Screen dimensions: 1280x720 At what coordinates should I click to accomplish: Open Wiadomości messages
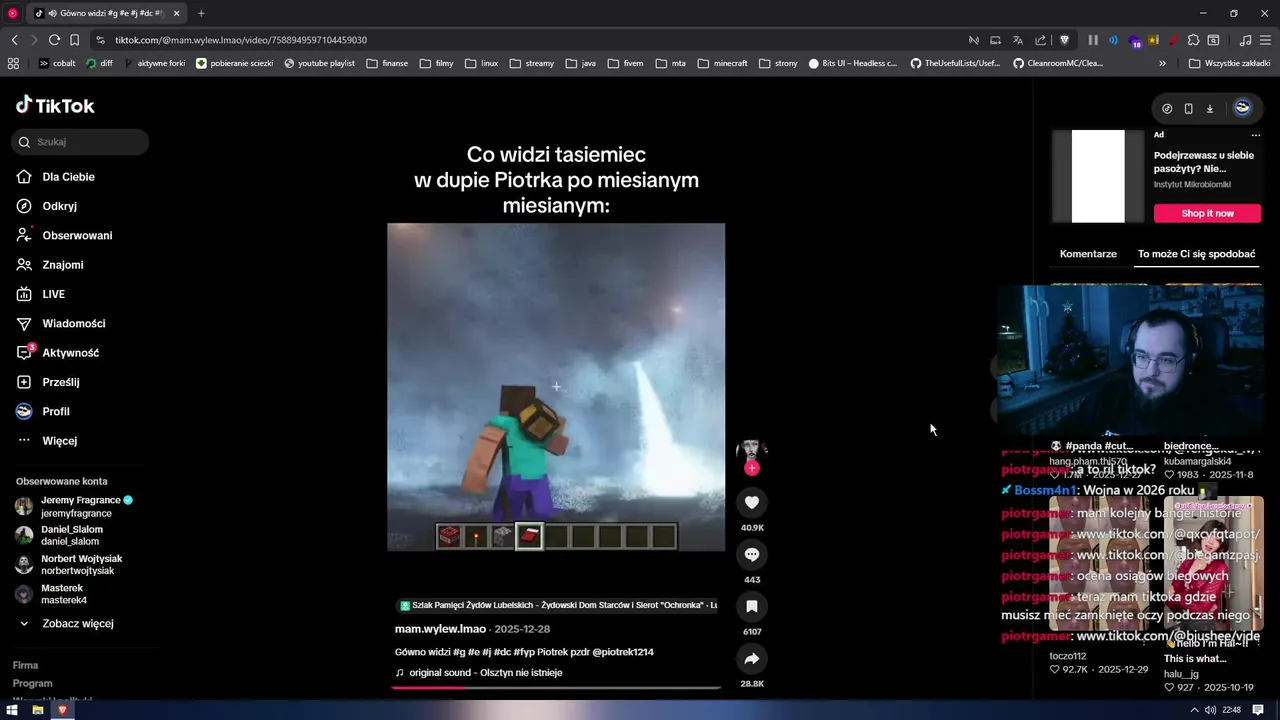tap(74, 323)
